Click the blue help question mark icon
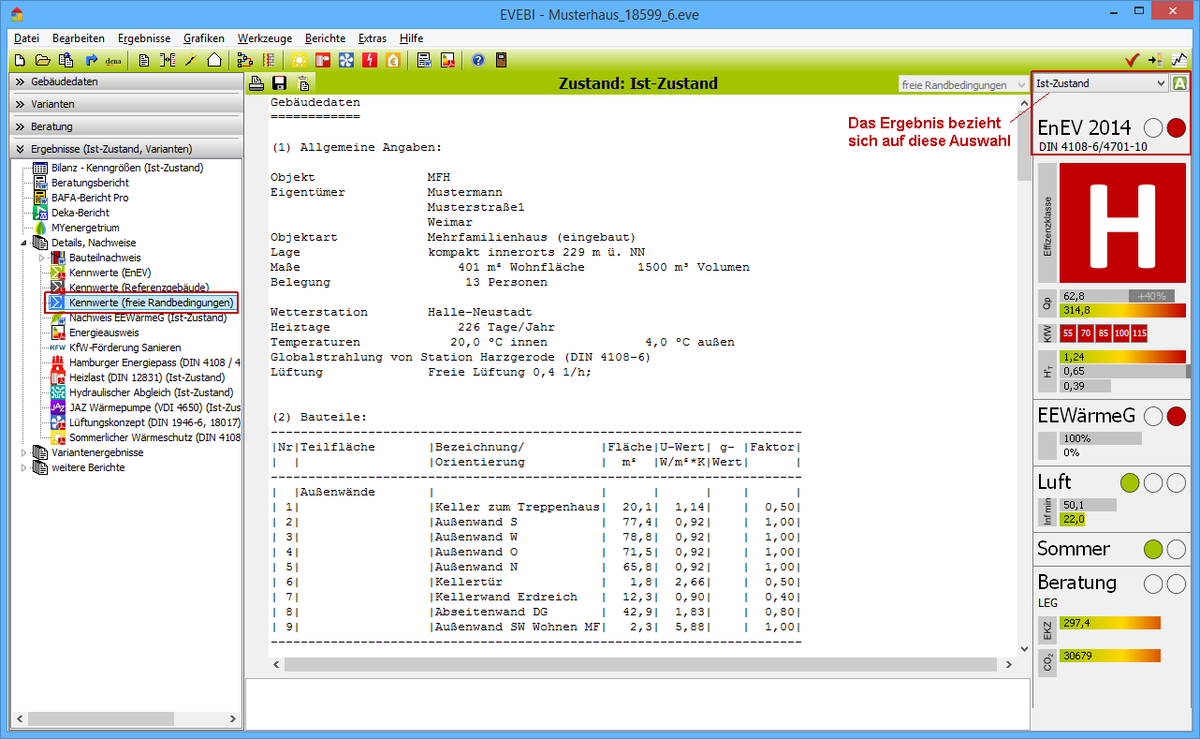This screenshot has height=739, width=1200. (478, 60)
